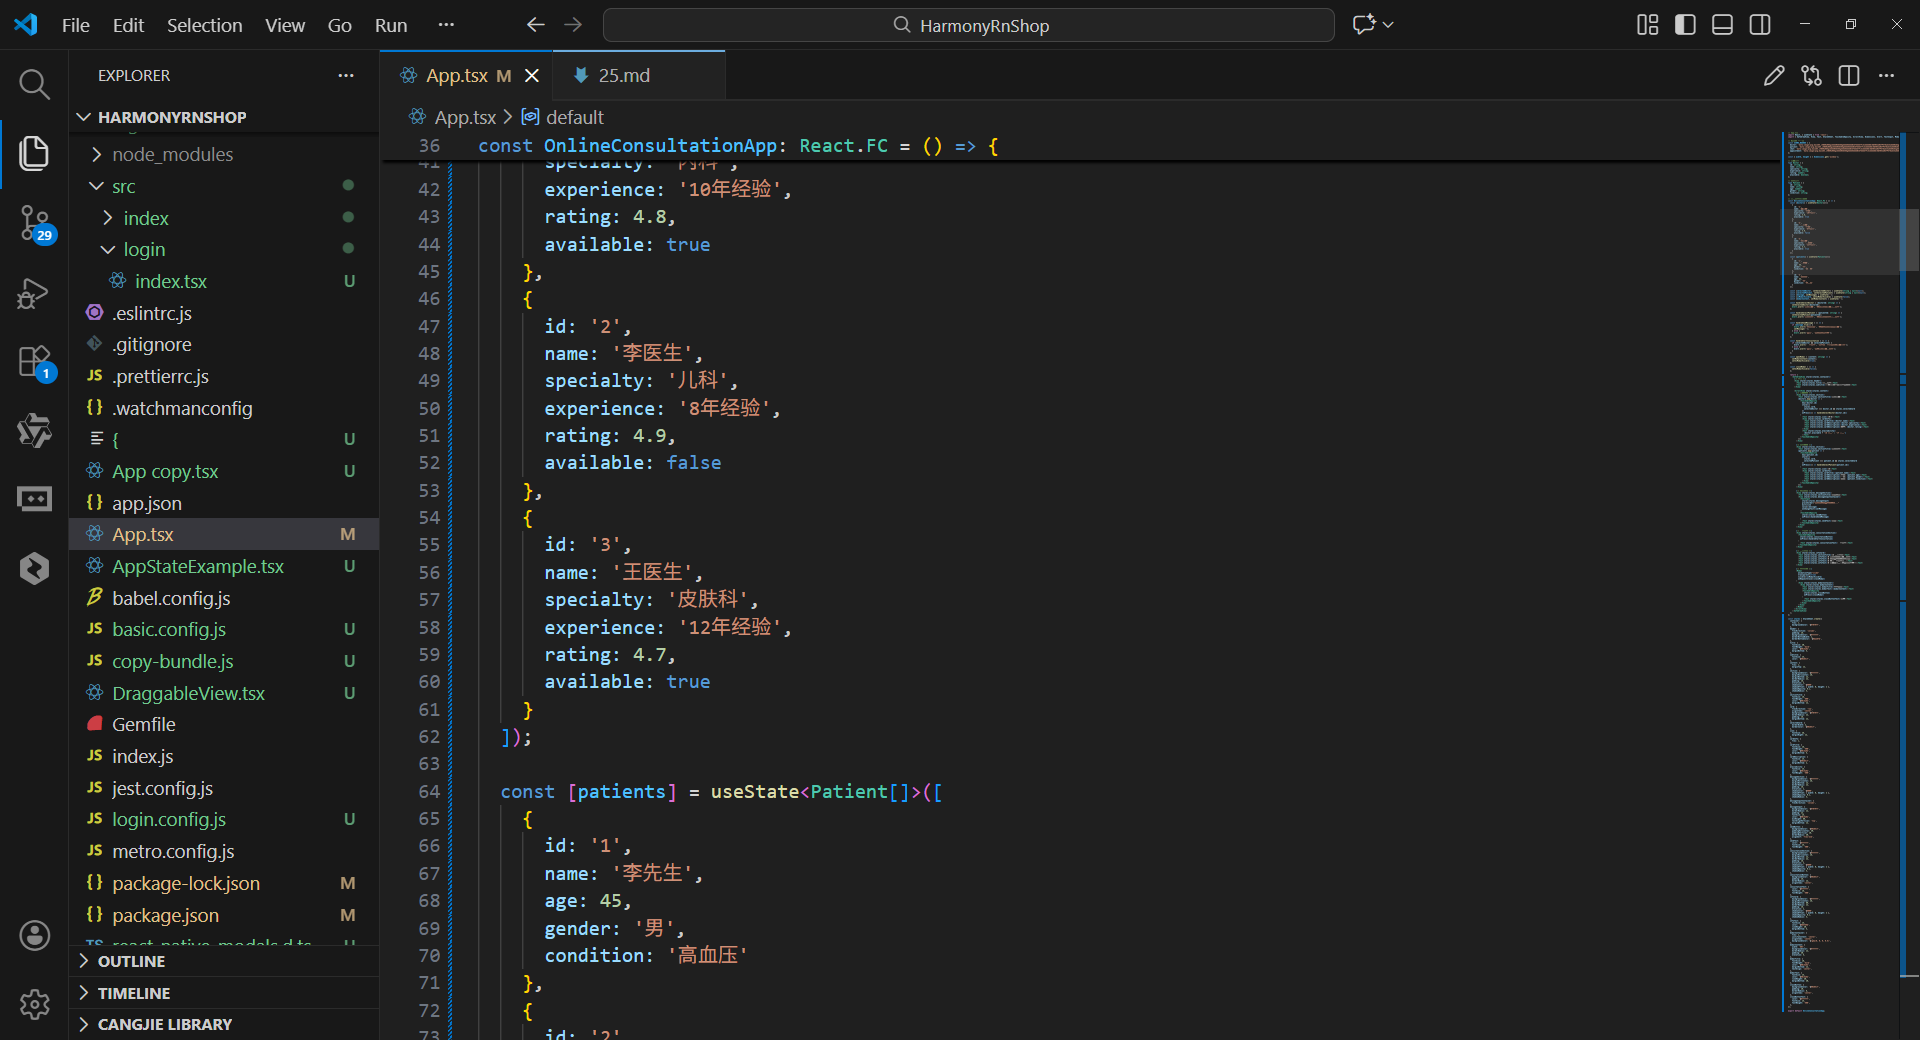Click the pencil edit icon in editor toolbar
This screenshot has width=1920, height=1040.
[x=1774, y=76]
